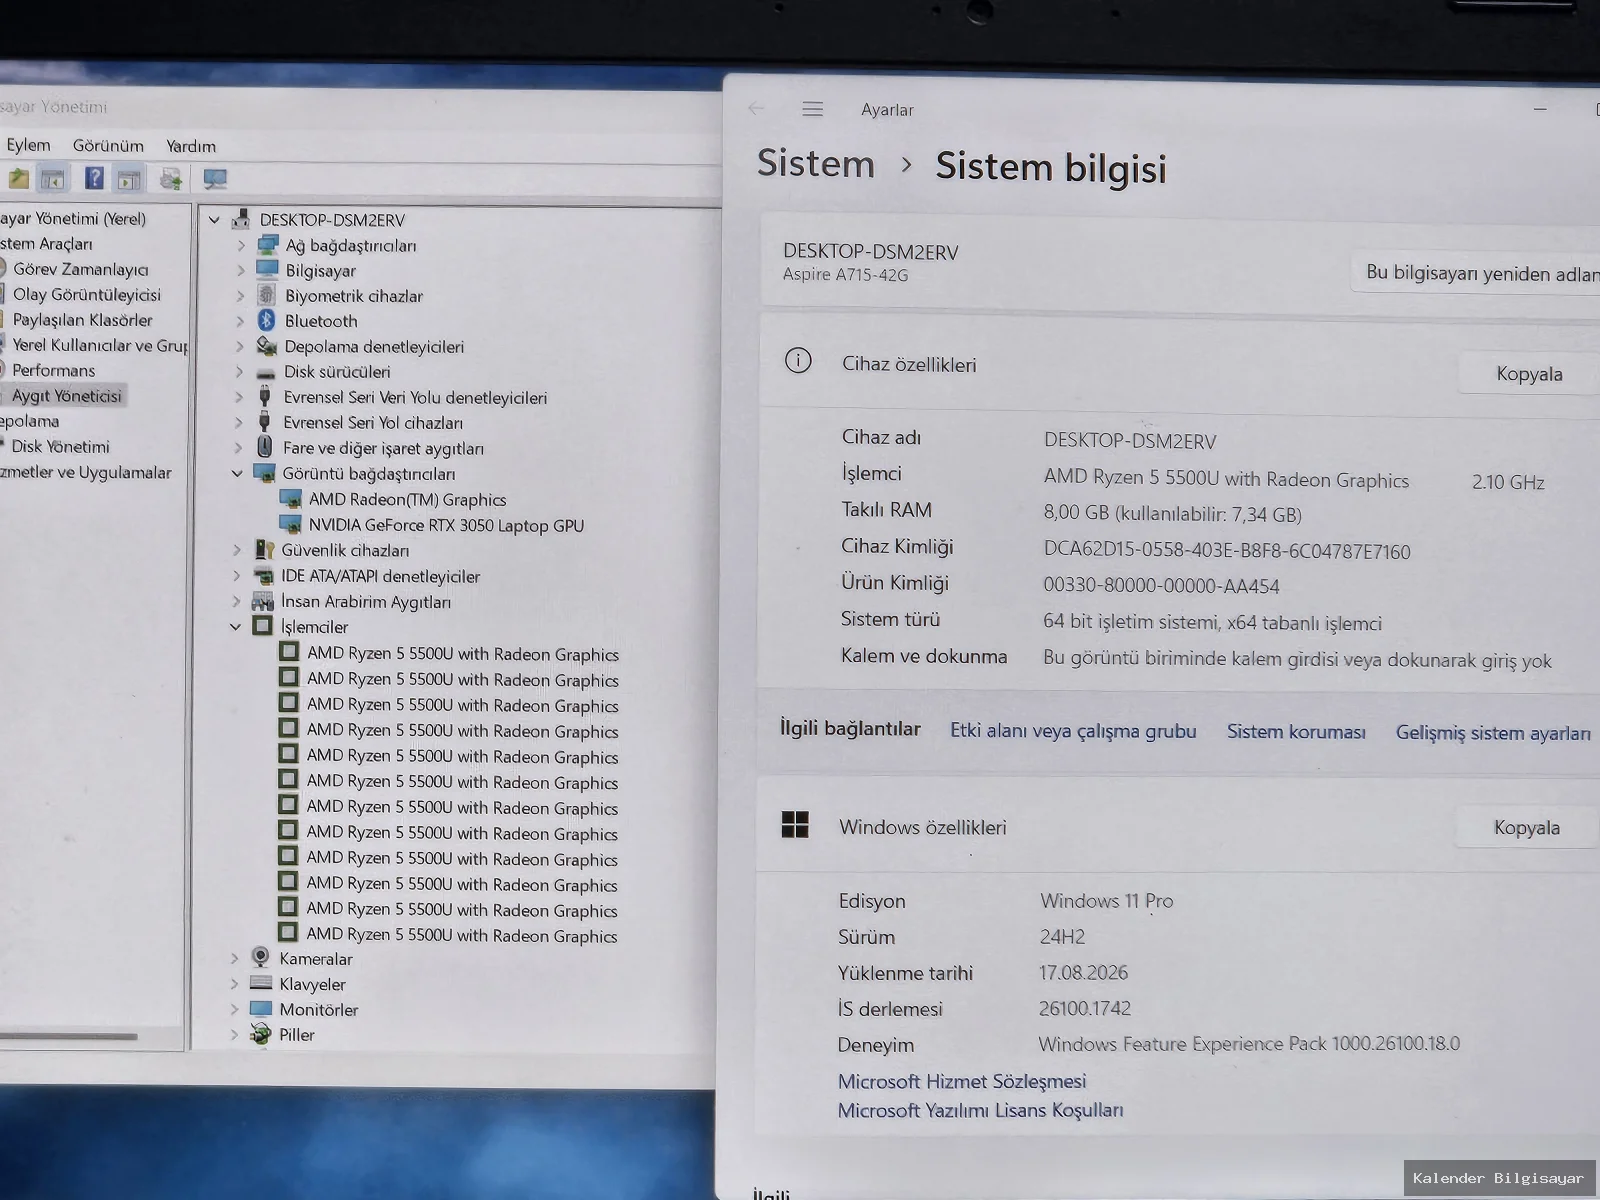This screenshot has width=1600, height=1200.
Task: Click the Ürün Kimliği value 00330-80000-00000-AA454
Action: click(1161, 586)
